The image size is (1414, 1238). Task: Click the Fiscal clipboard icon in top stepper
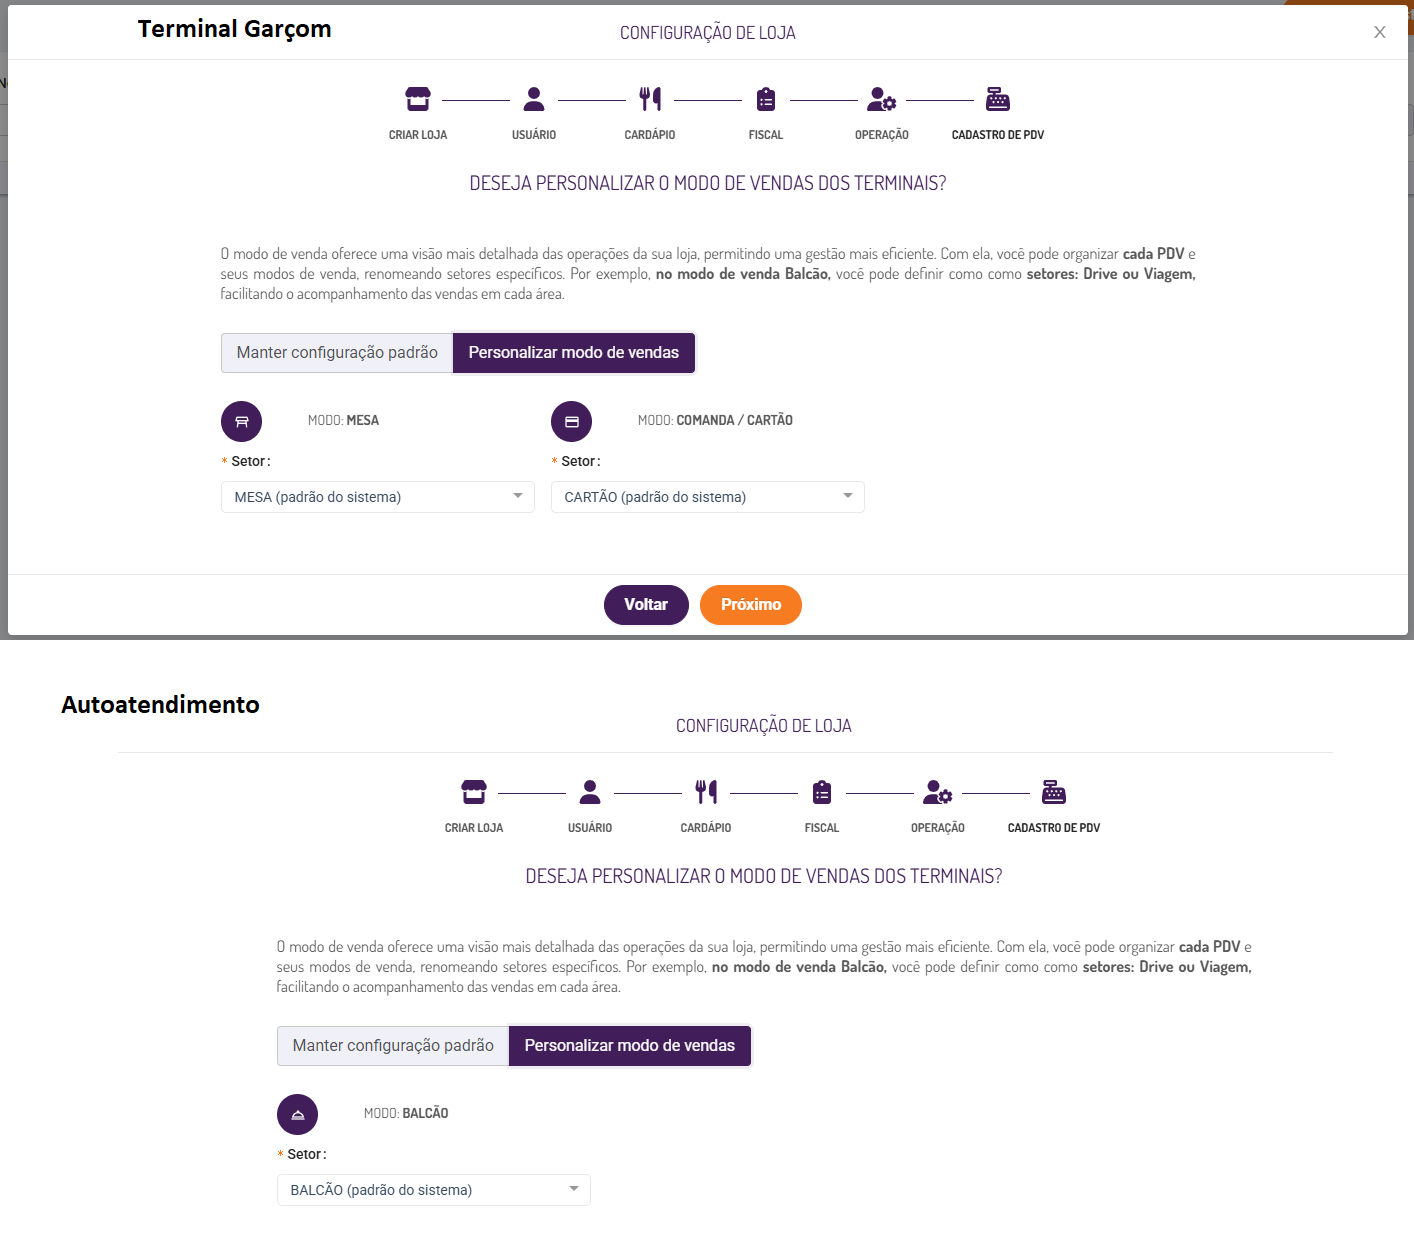pyautogui.click(x=766, y=99)
